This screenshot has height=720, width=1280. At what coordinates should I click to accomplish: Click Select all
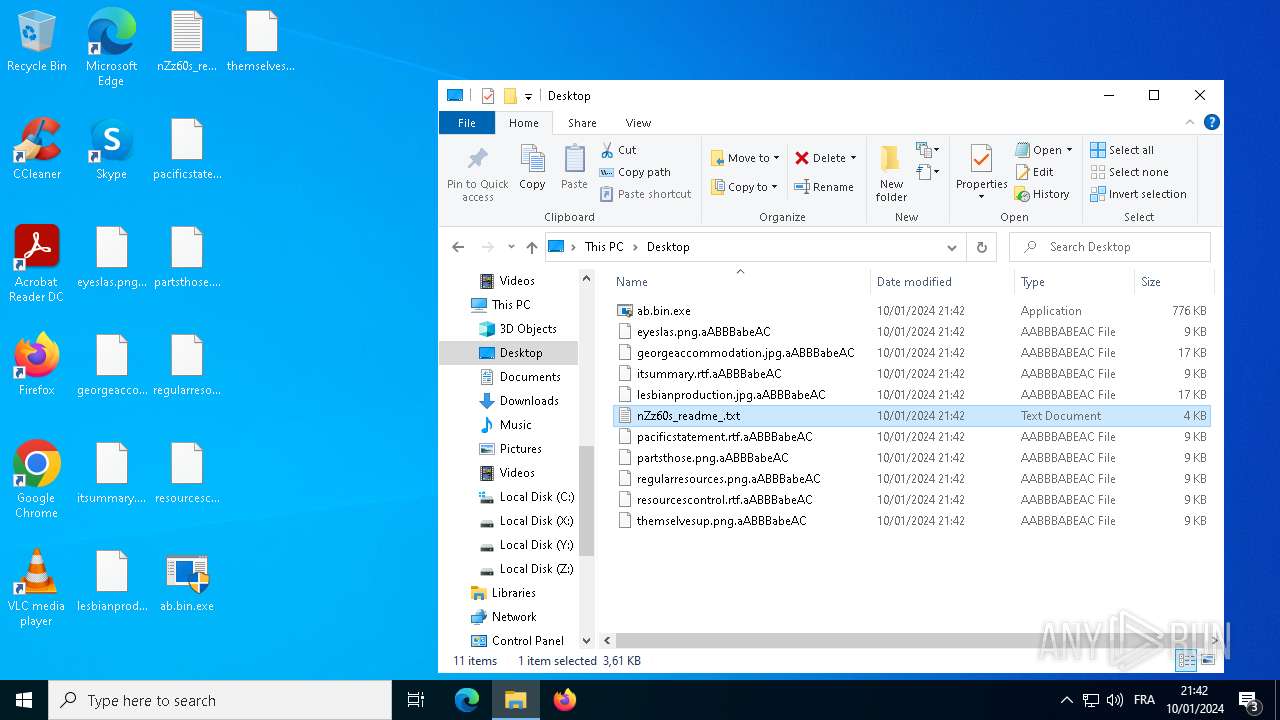point(1122,150)
